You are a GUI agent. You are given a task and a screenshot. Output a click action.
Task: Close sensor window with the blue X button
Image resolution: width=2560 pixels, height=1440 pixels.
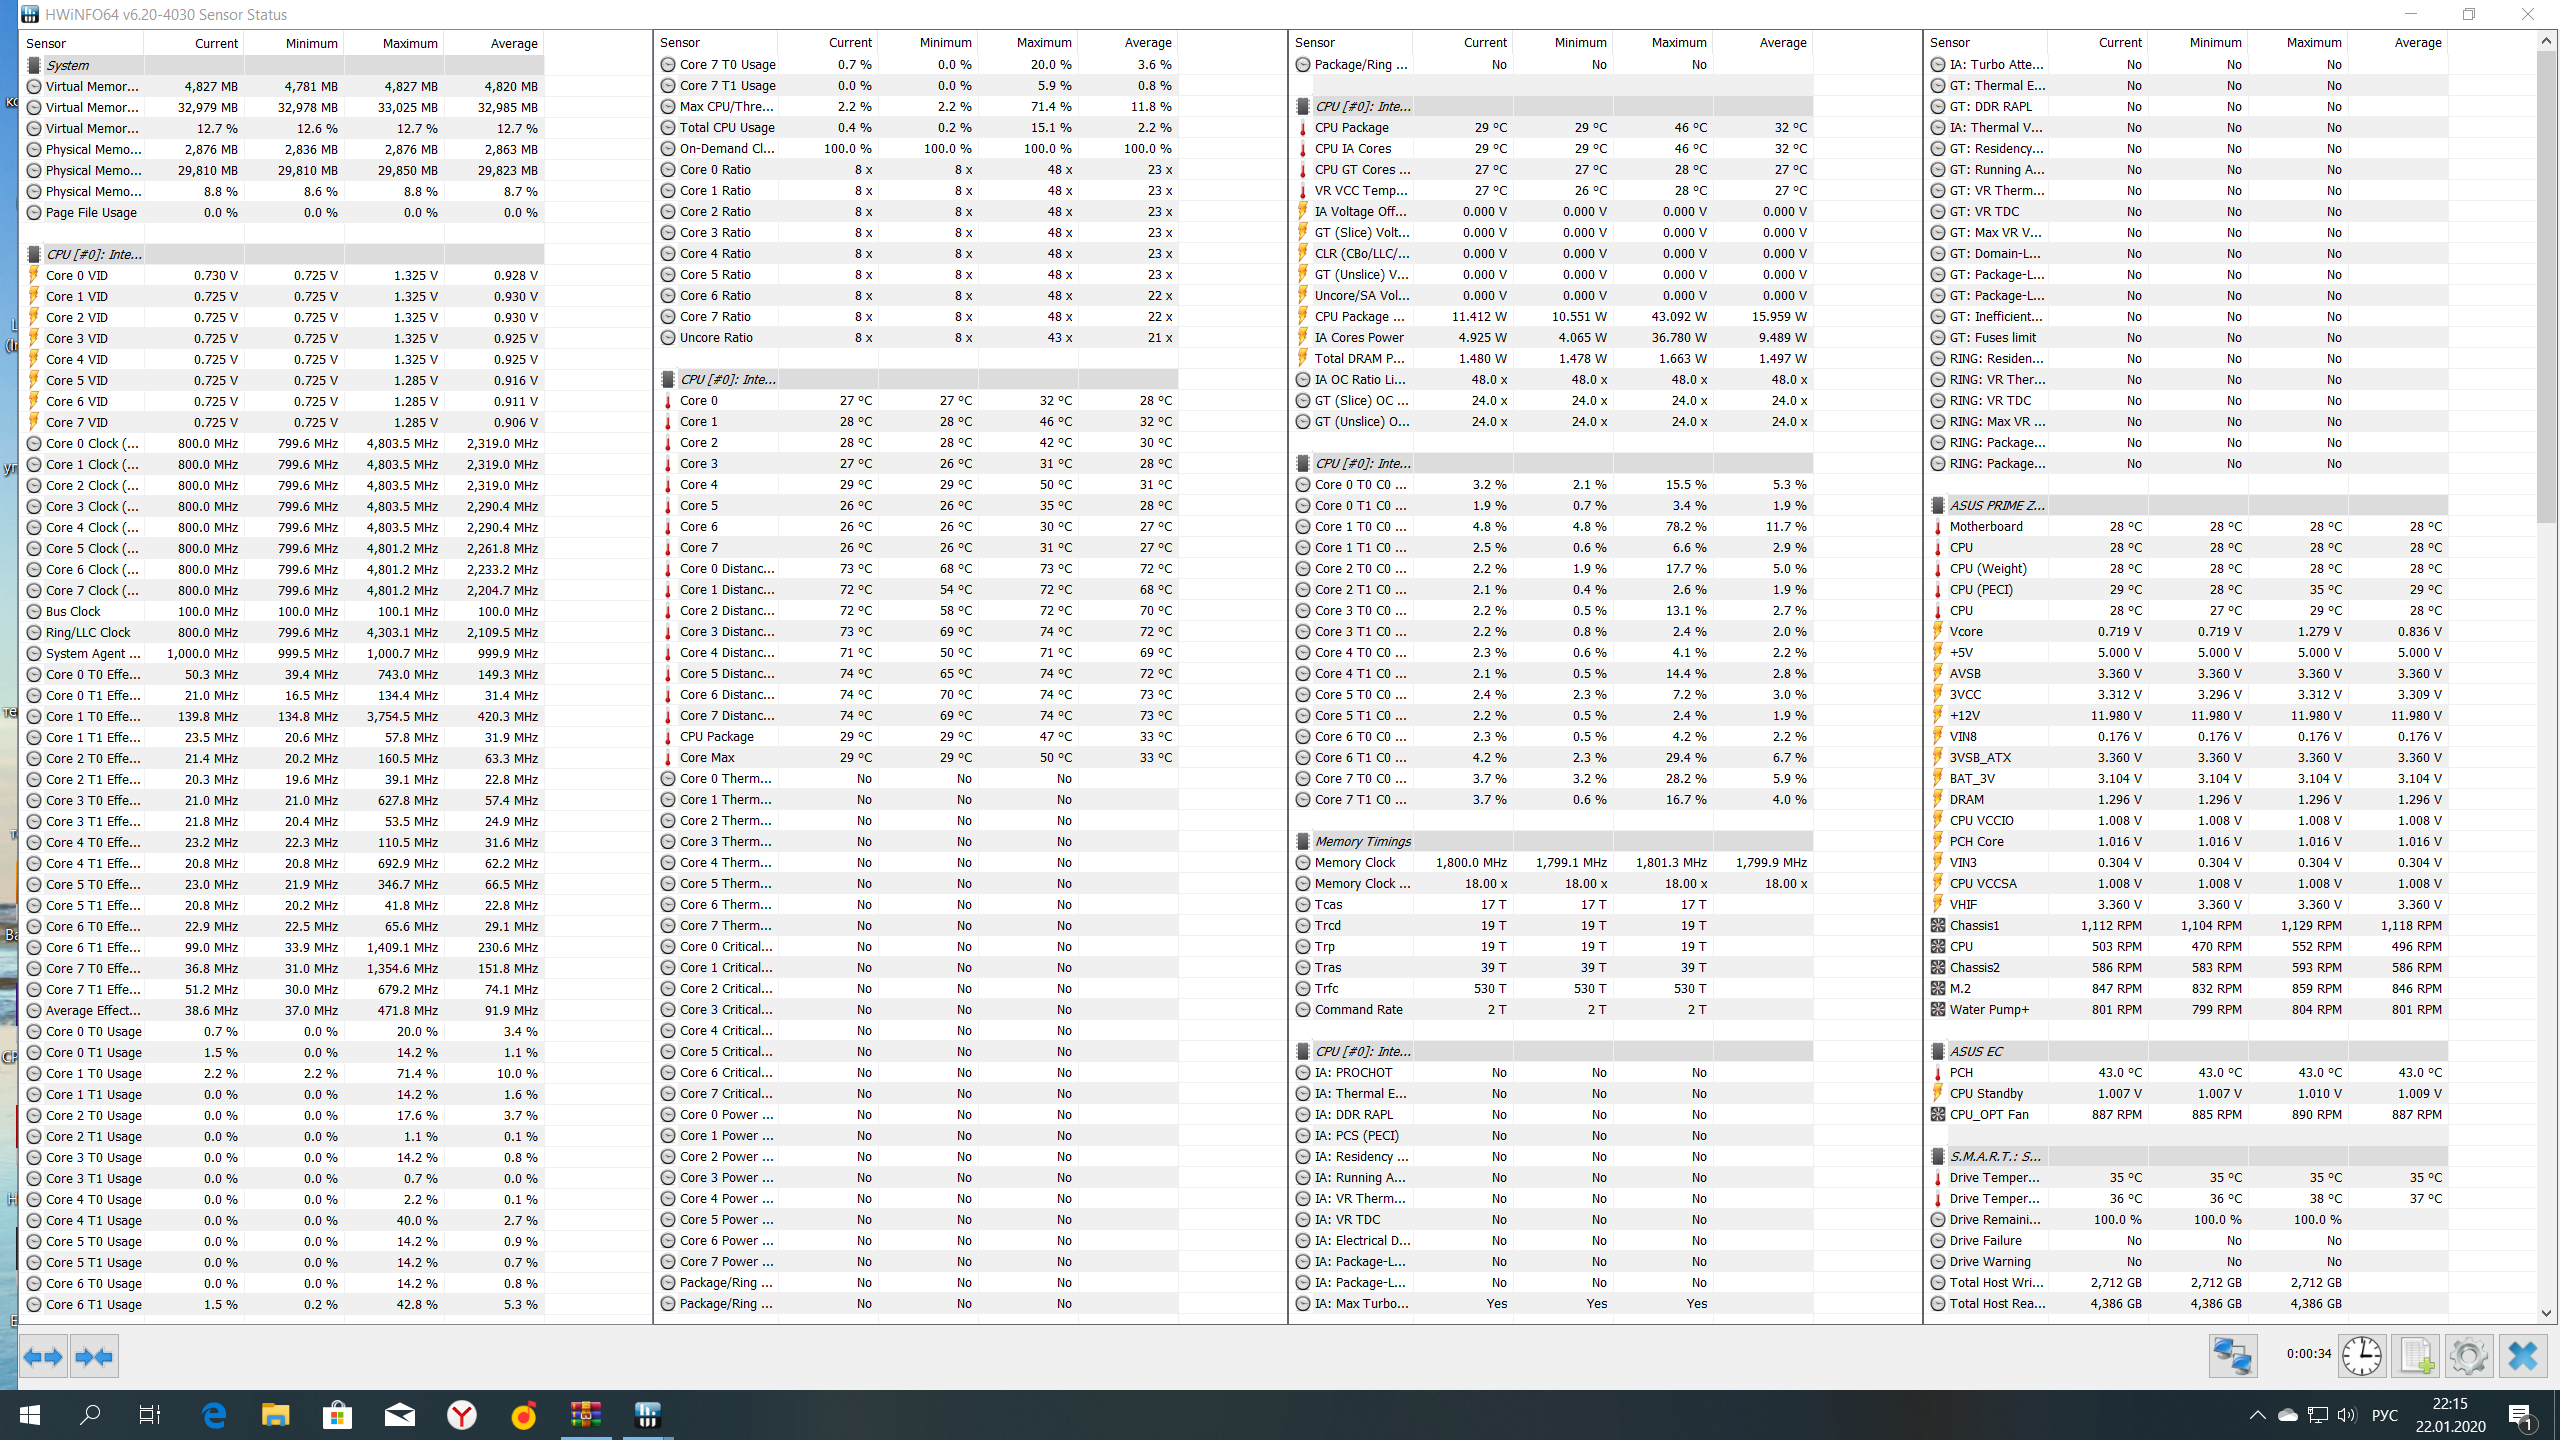(2522, 1356)
